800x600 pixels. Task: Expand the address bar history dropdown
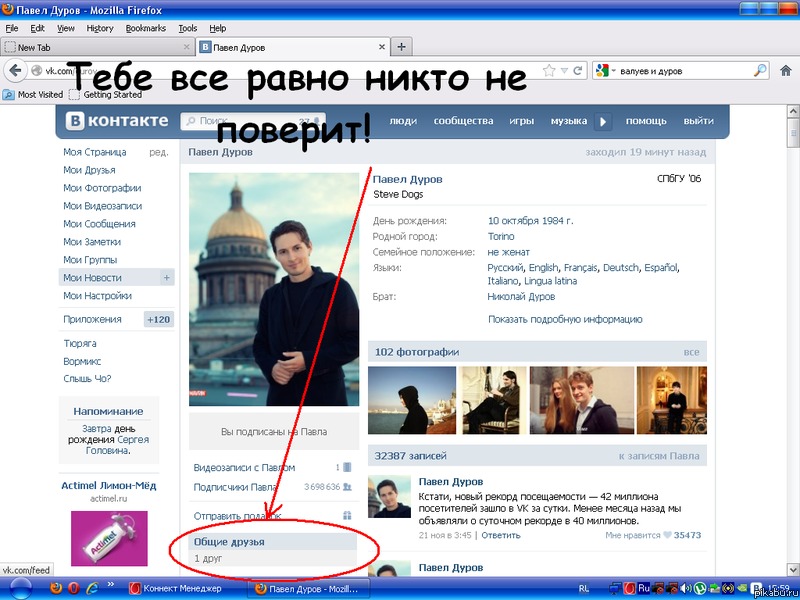(566, 71)
